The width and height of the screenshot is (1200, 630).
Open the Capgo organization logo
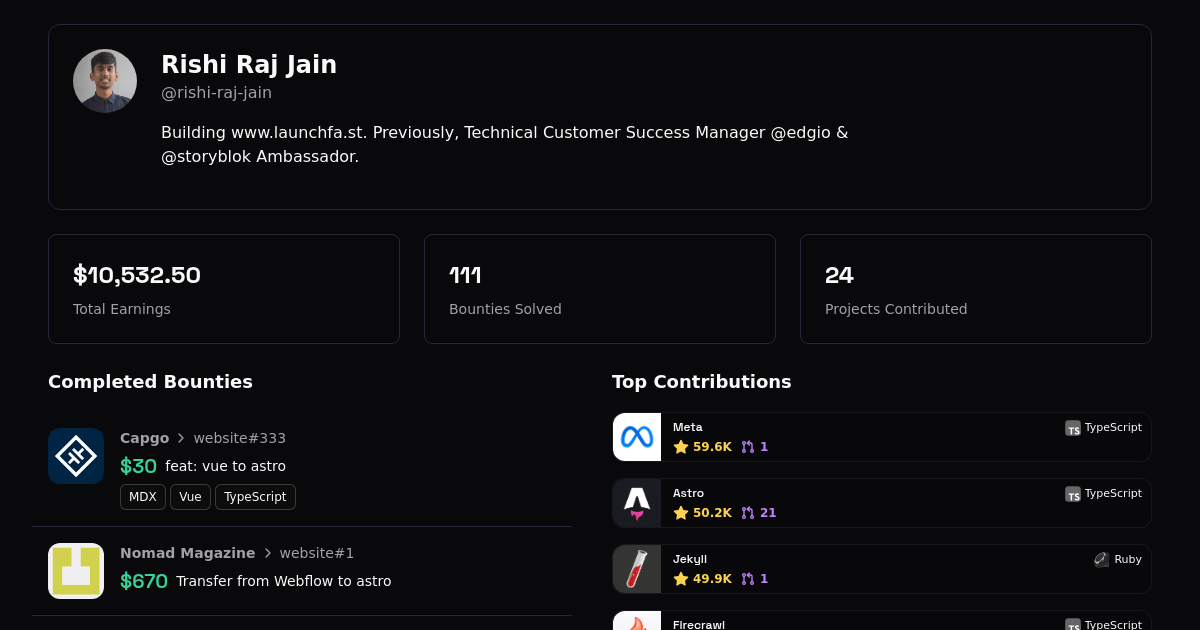pyautogui.click(x=76, y=456)
